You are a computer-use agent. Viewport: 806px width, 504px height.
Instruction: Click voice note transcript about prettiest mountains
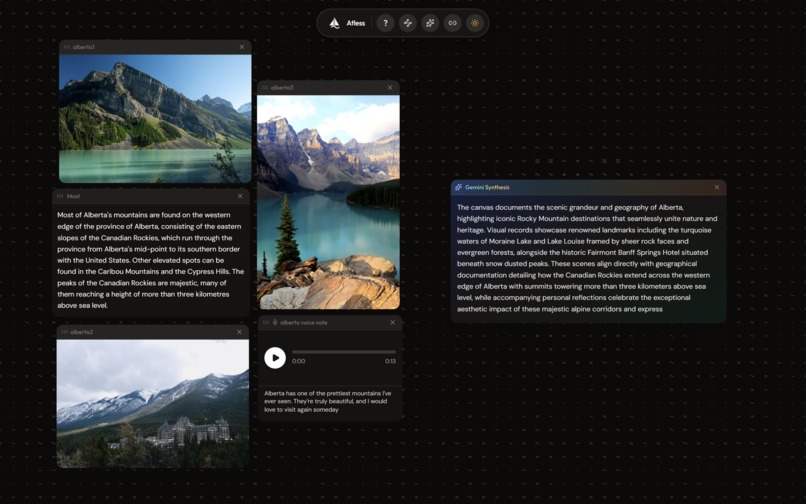[327, 402]
